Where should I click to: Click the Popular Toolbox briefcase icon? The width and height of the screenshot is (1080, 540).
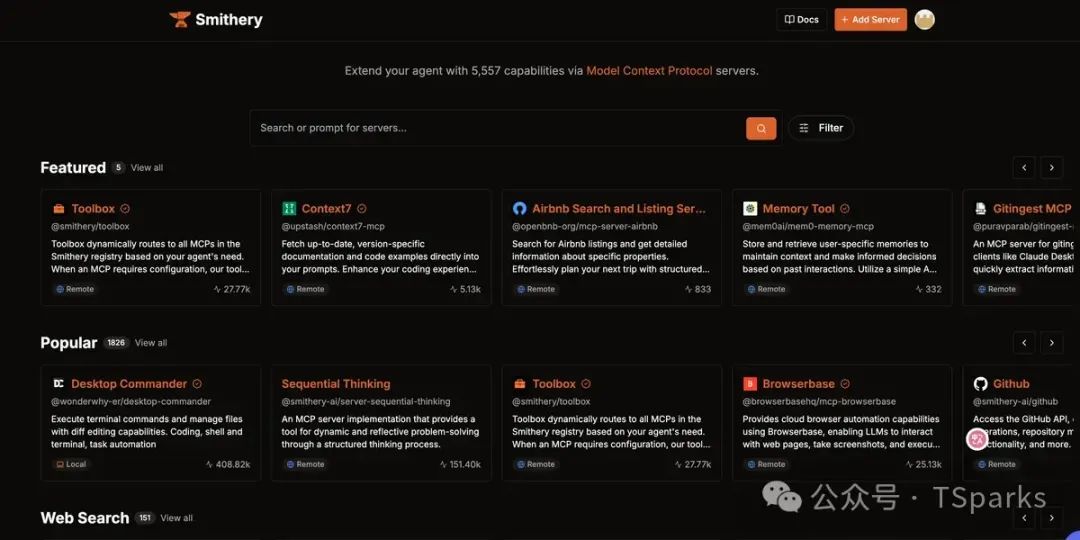519,384
